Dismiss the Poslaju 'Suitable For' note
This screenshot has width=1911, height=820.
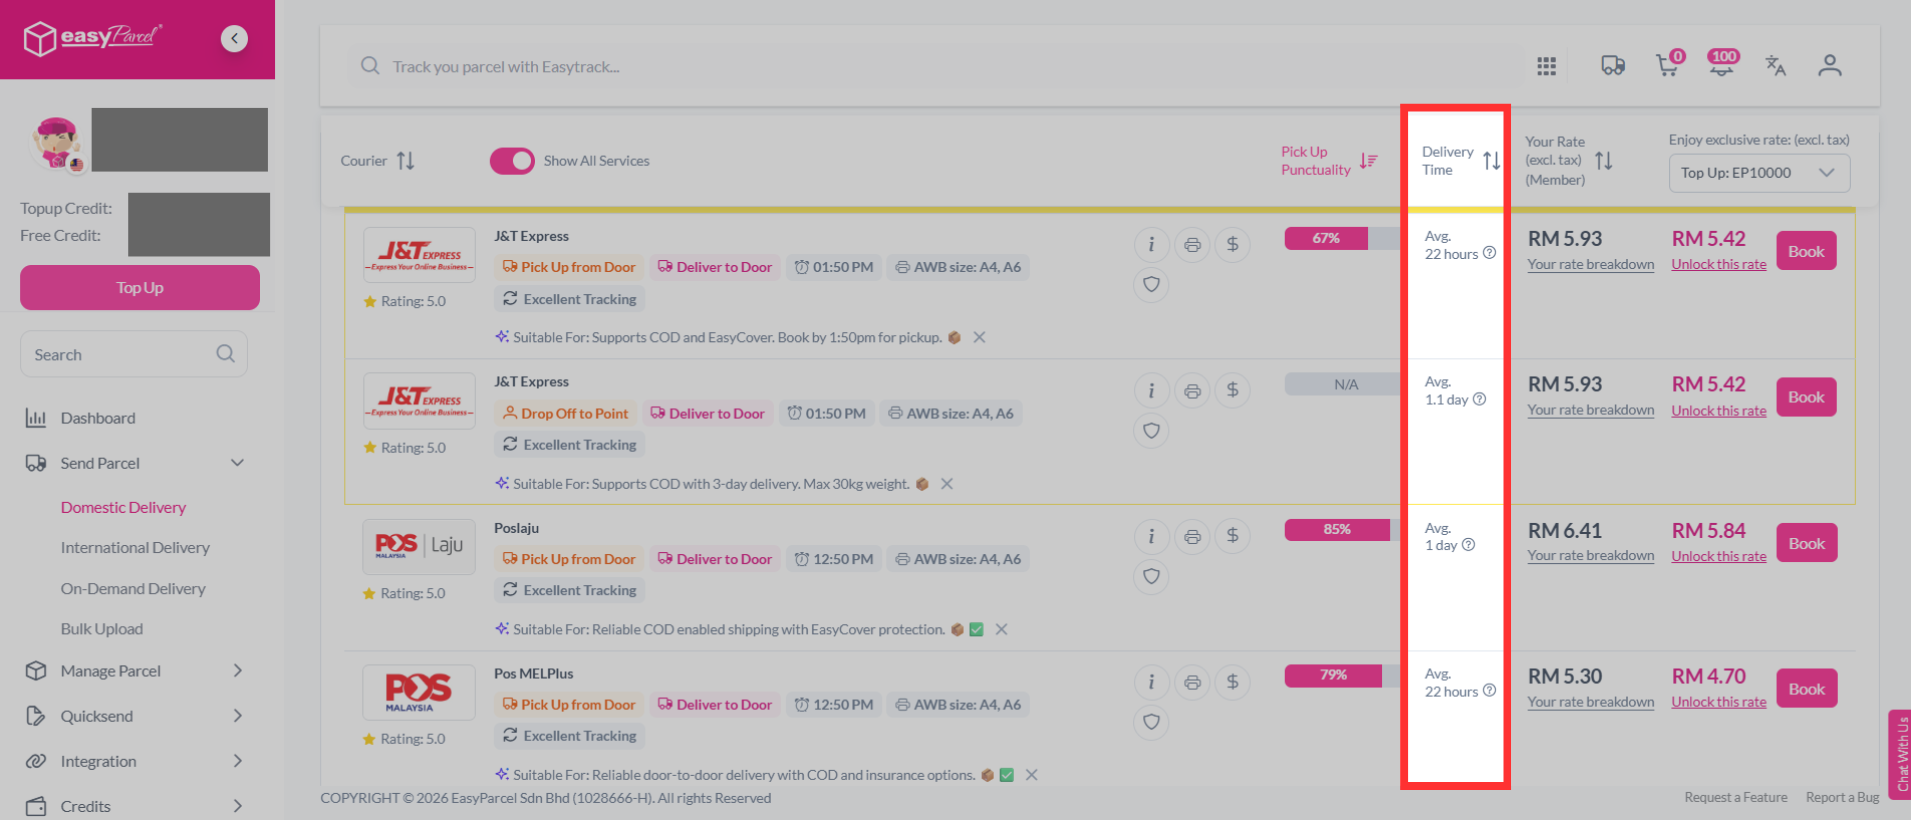(1001, 629)
